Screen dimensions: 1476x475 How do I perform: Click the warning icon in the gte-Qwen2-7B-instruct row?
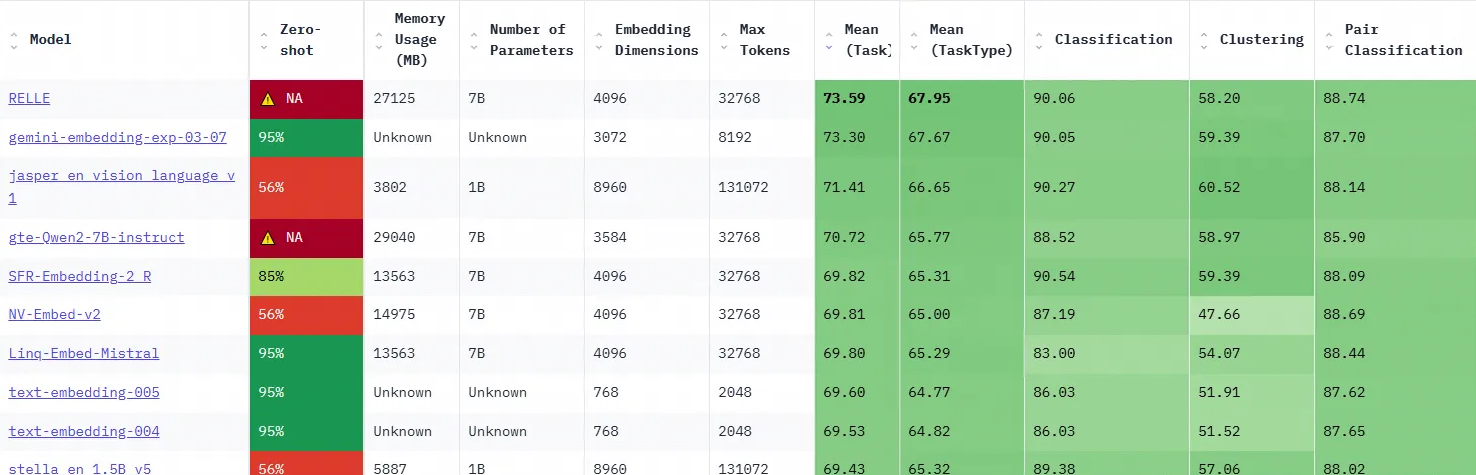pyautogui.click(x=268, y=238)
